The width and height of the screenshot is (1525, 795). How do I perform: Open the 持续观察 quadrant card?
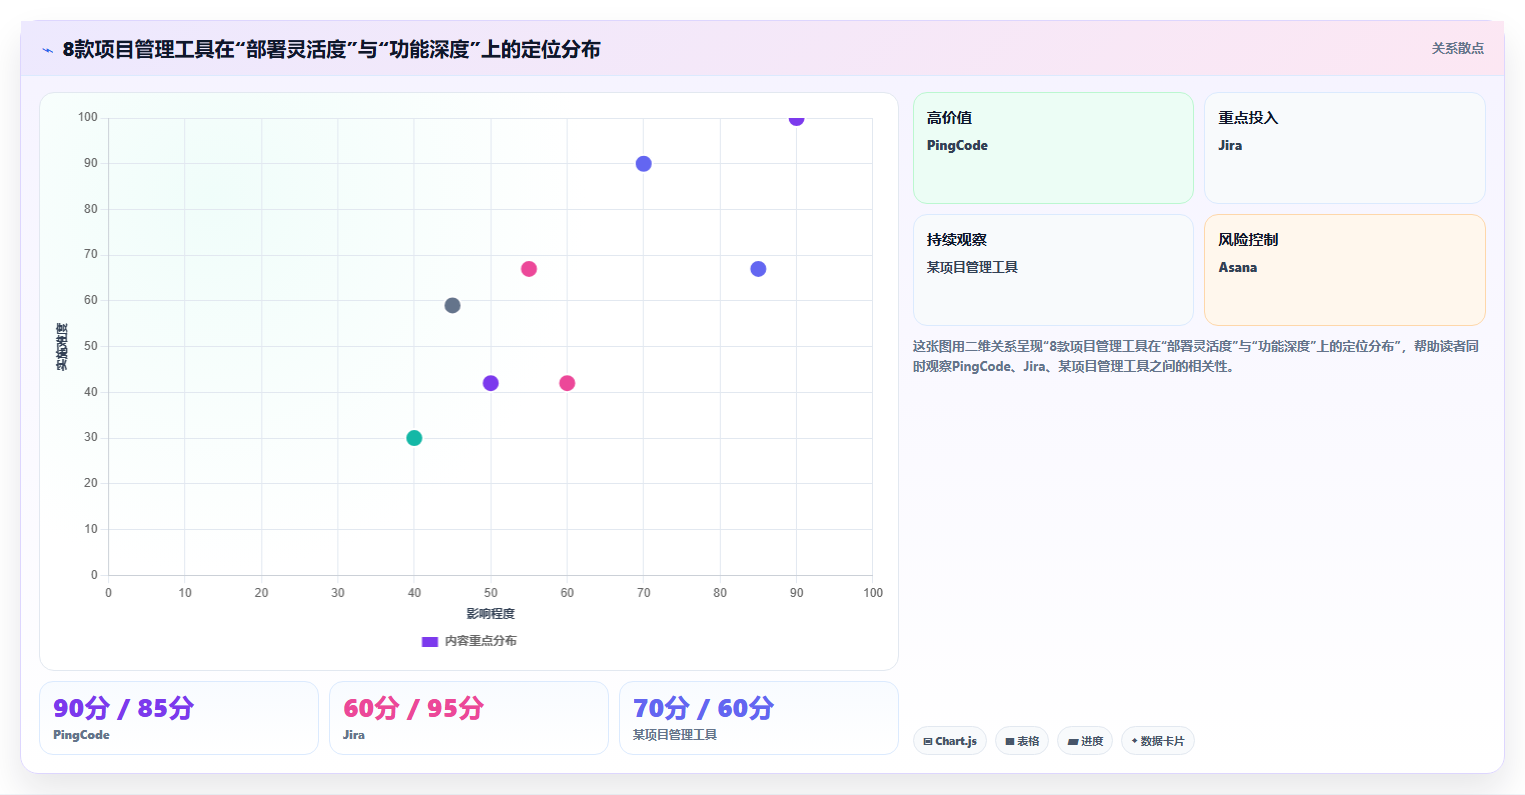point(1053,270)
